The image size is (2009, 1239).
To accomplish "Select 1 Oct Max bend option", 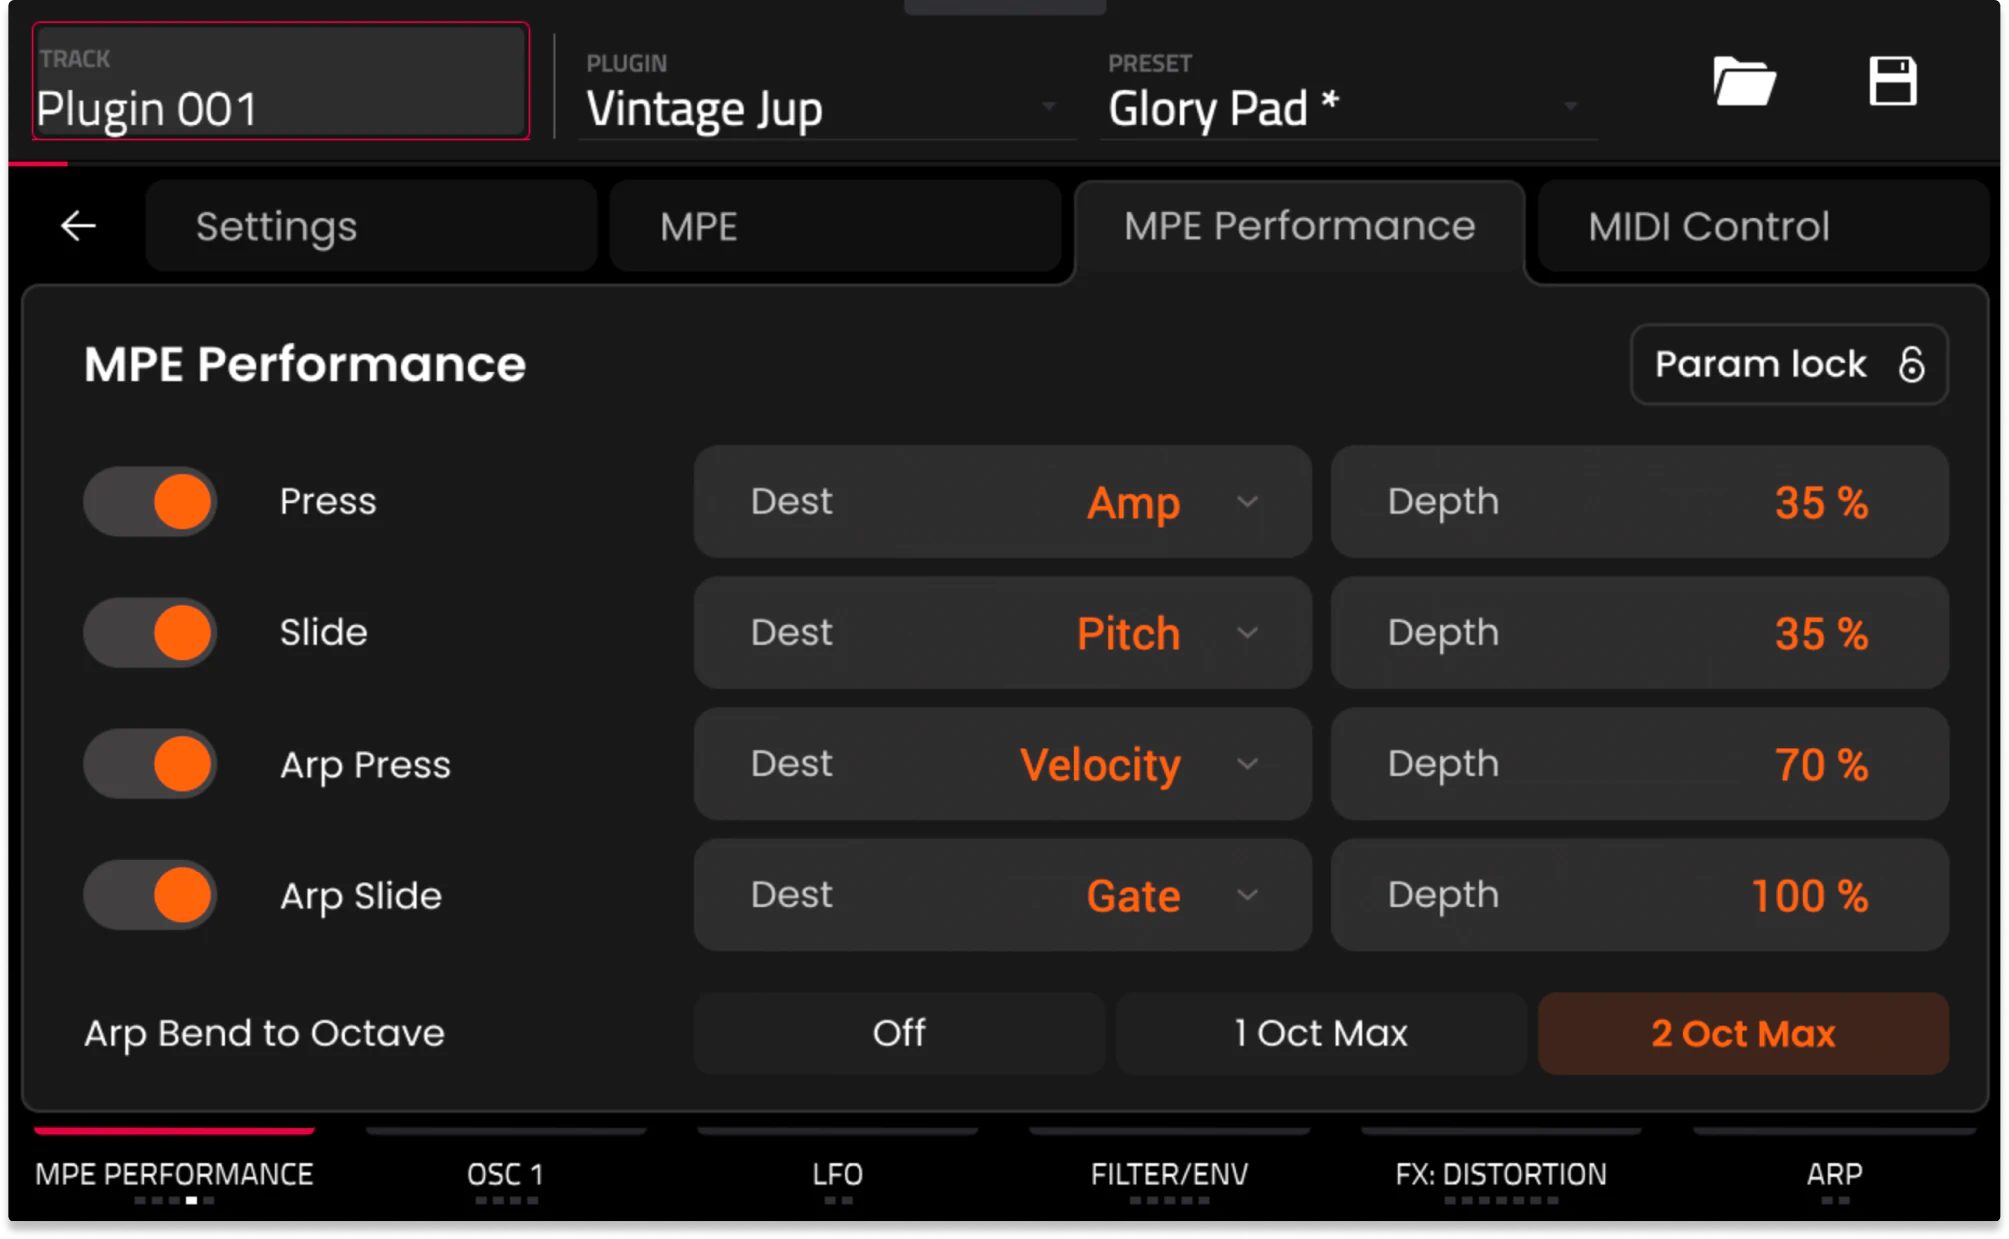I will pos(1320,1033).
